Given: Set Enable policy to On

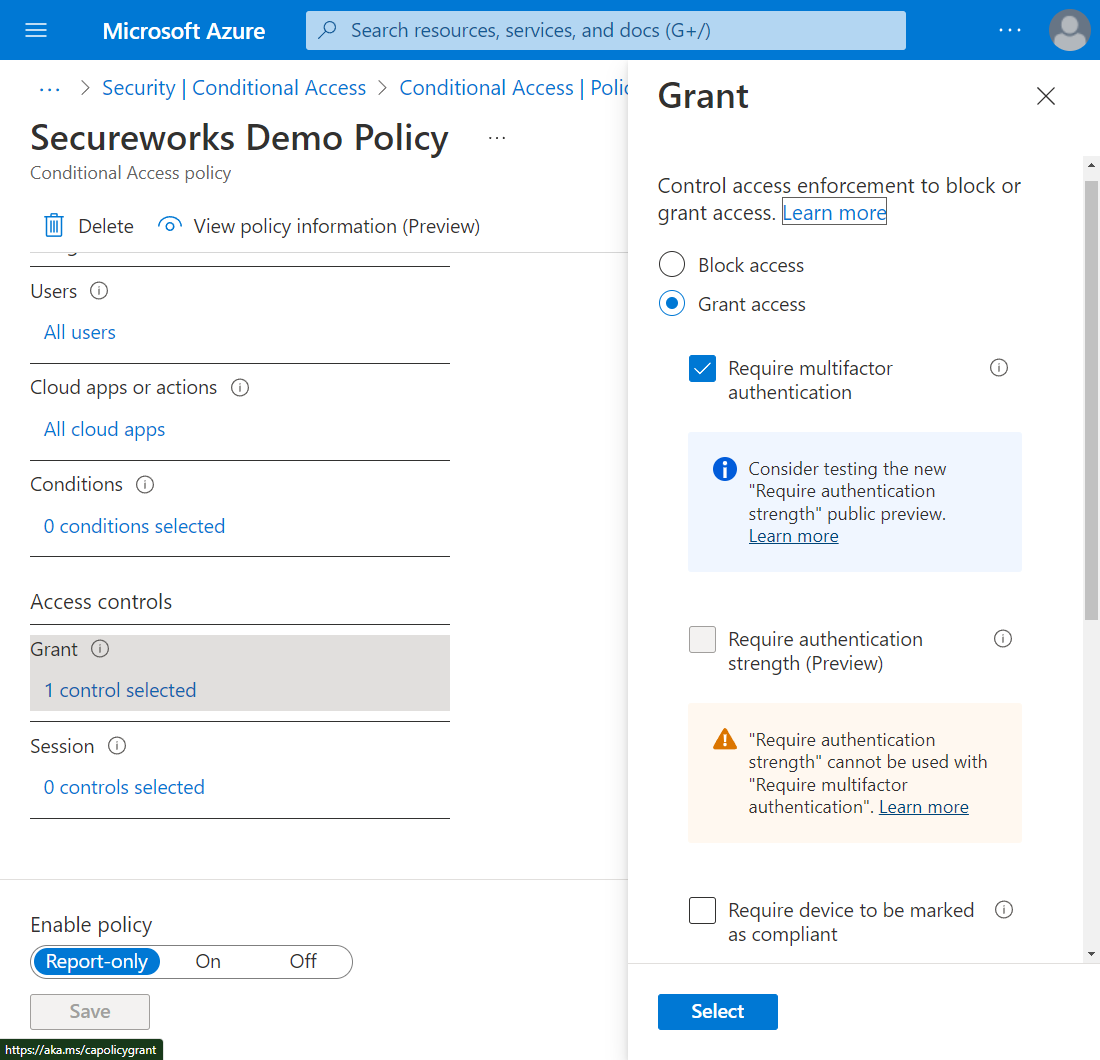Looking at the screenshot, I should pyautogui.click(x=208, y=961).
